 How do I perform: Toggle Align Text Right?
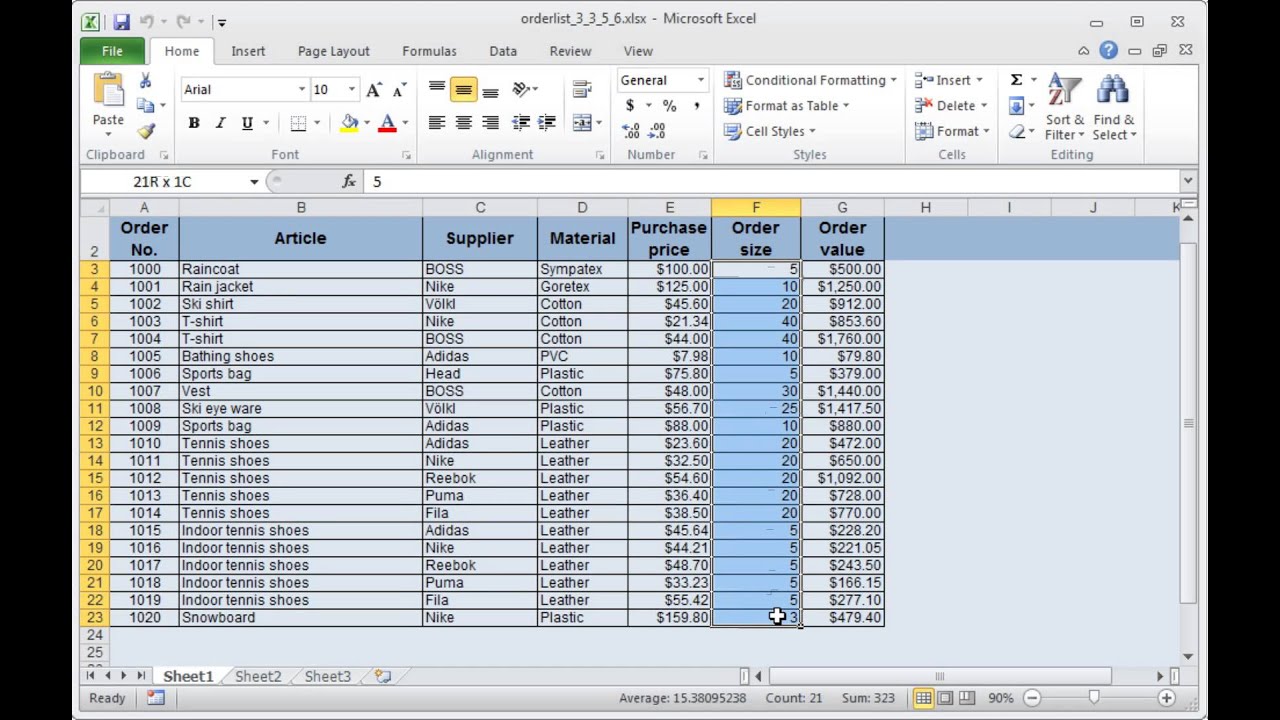pos(490,123)
